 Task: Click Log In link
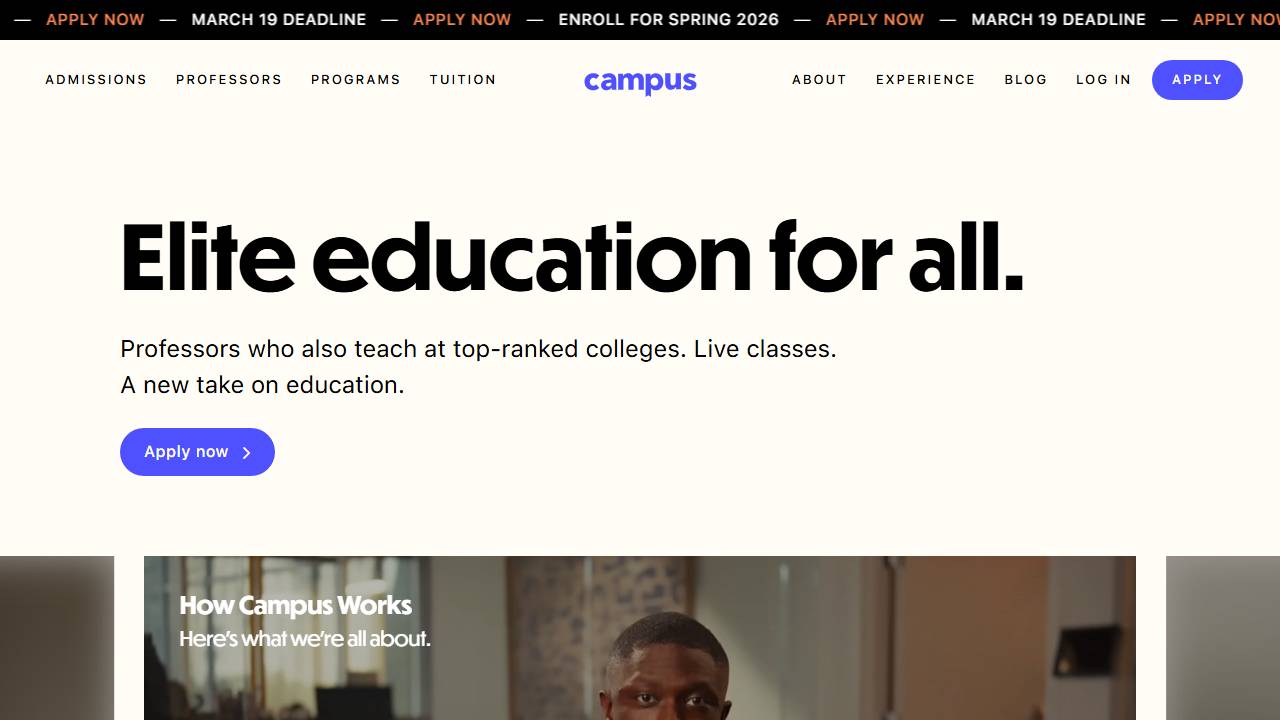point(1103,80)
